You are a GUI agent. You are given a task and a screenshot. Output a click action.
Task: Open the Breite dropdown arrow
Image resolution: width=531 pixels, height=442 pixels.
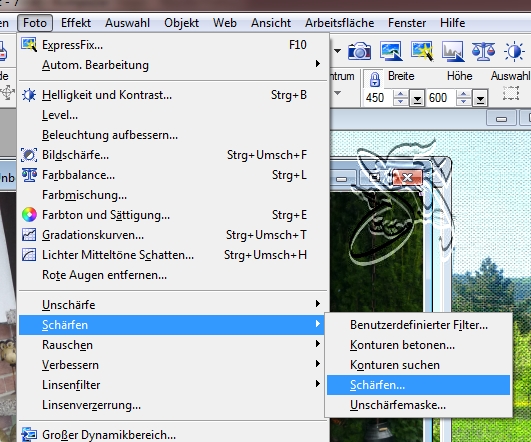click(417, 98)
